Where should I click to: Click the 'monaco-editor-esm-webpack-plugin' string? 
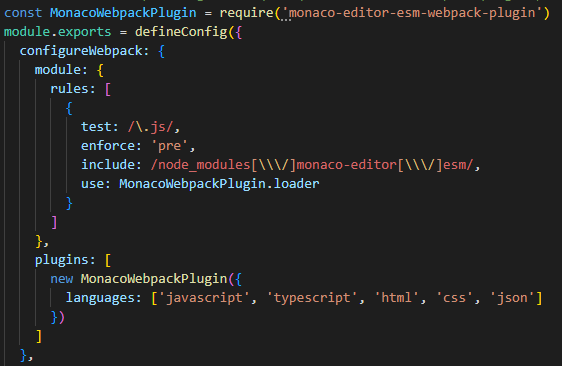pos(412,13)
